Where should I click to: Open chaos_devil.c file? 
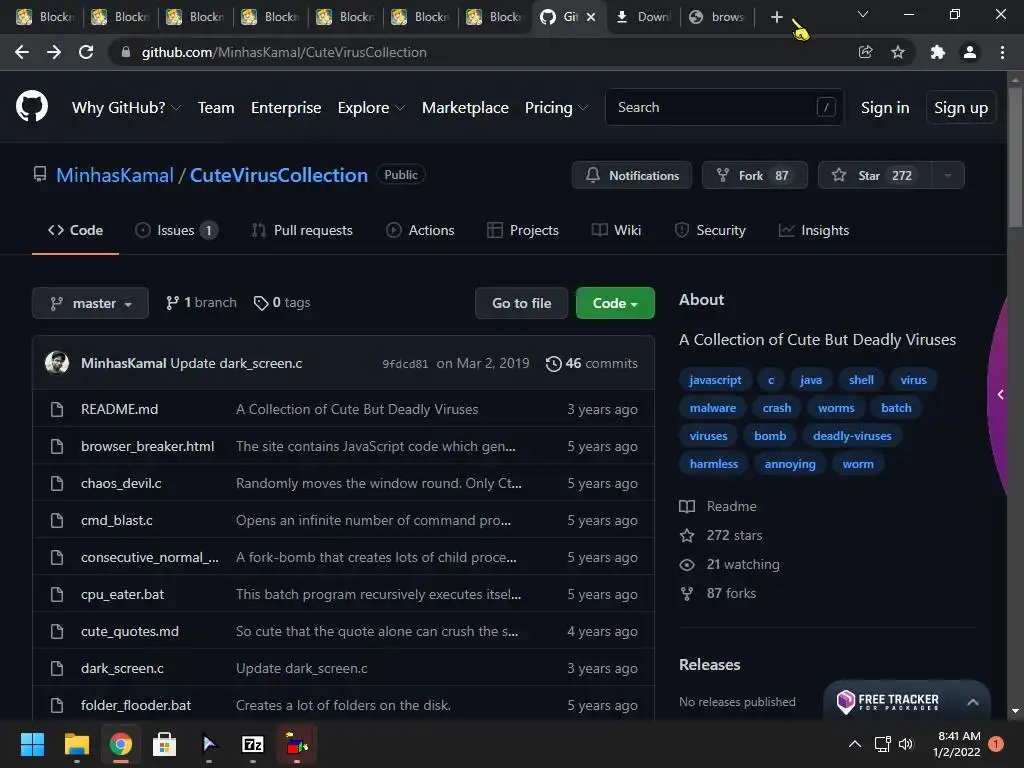121,483
